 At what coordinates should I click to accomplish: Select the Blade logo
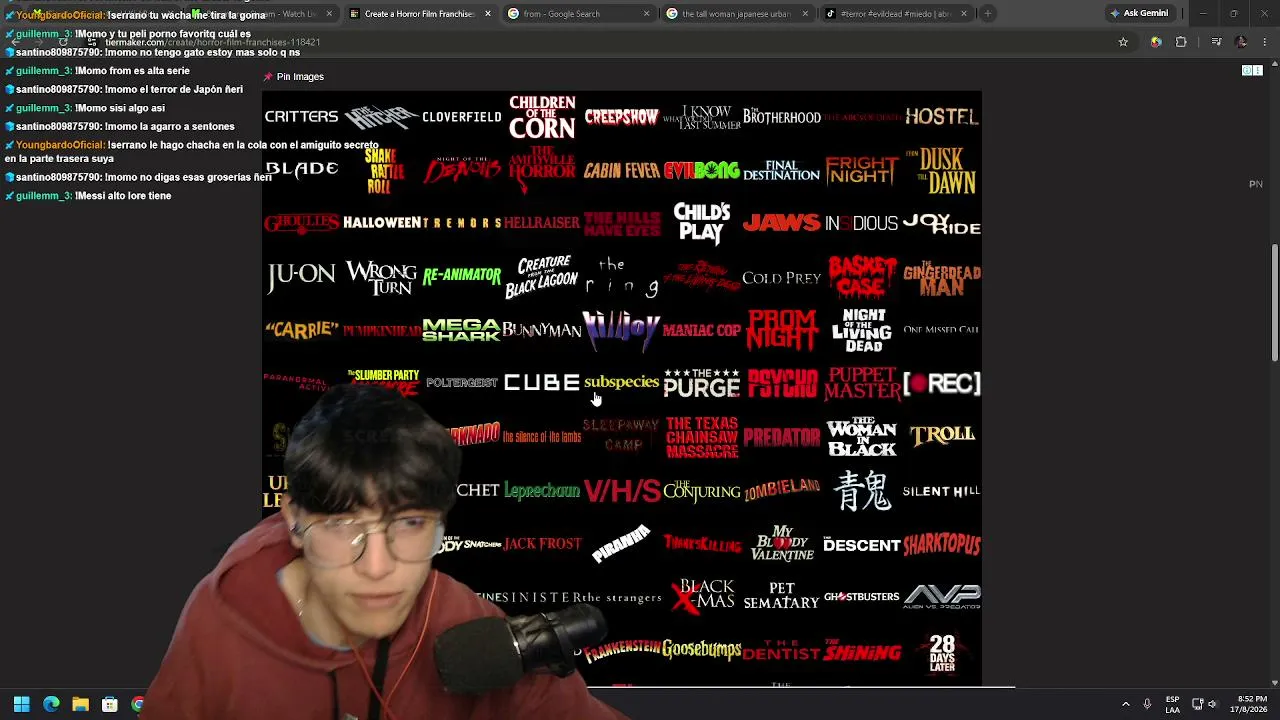(301, 170)
